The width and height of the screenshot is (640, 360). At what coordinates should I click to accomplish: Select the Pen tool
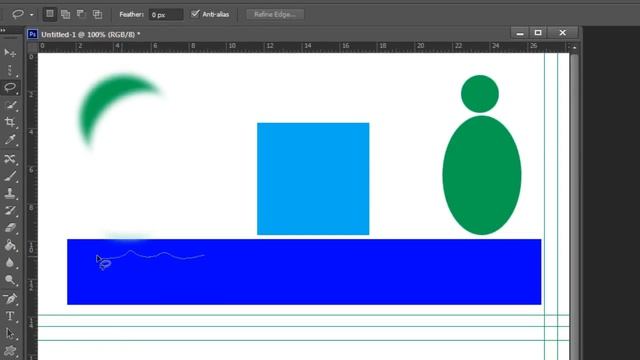pos(10,299)
